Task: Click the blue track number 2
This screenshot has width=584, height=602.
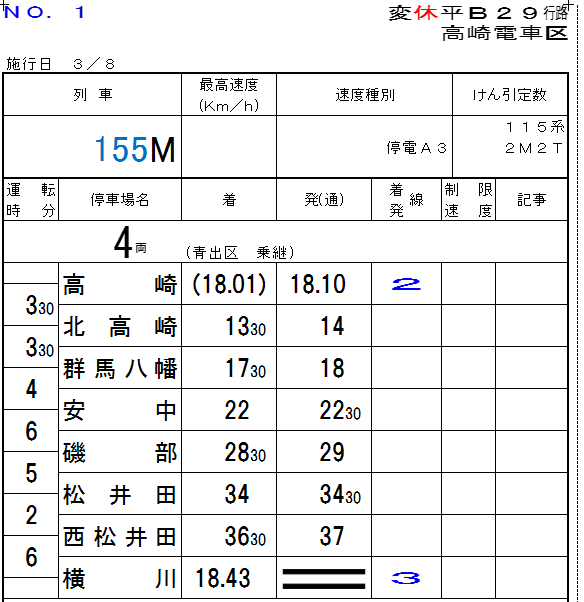Action: 406,284
